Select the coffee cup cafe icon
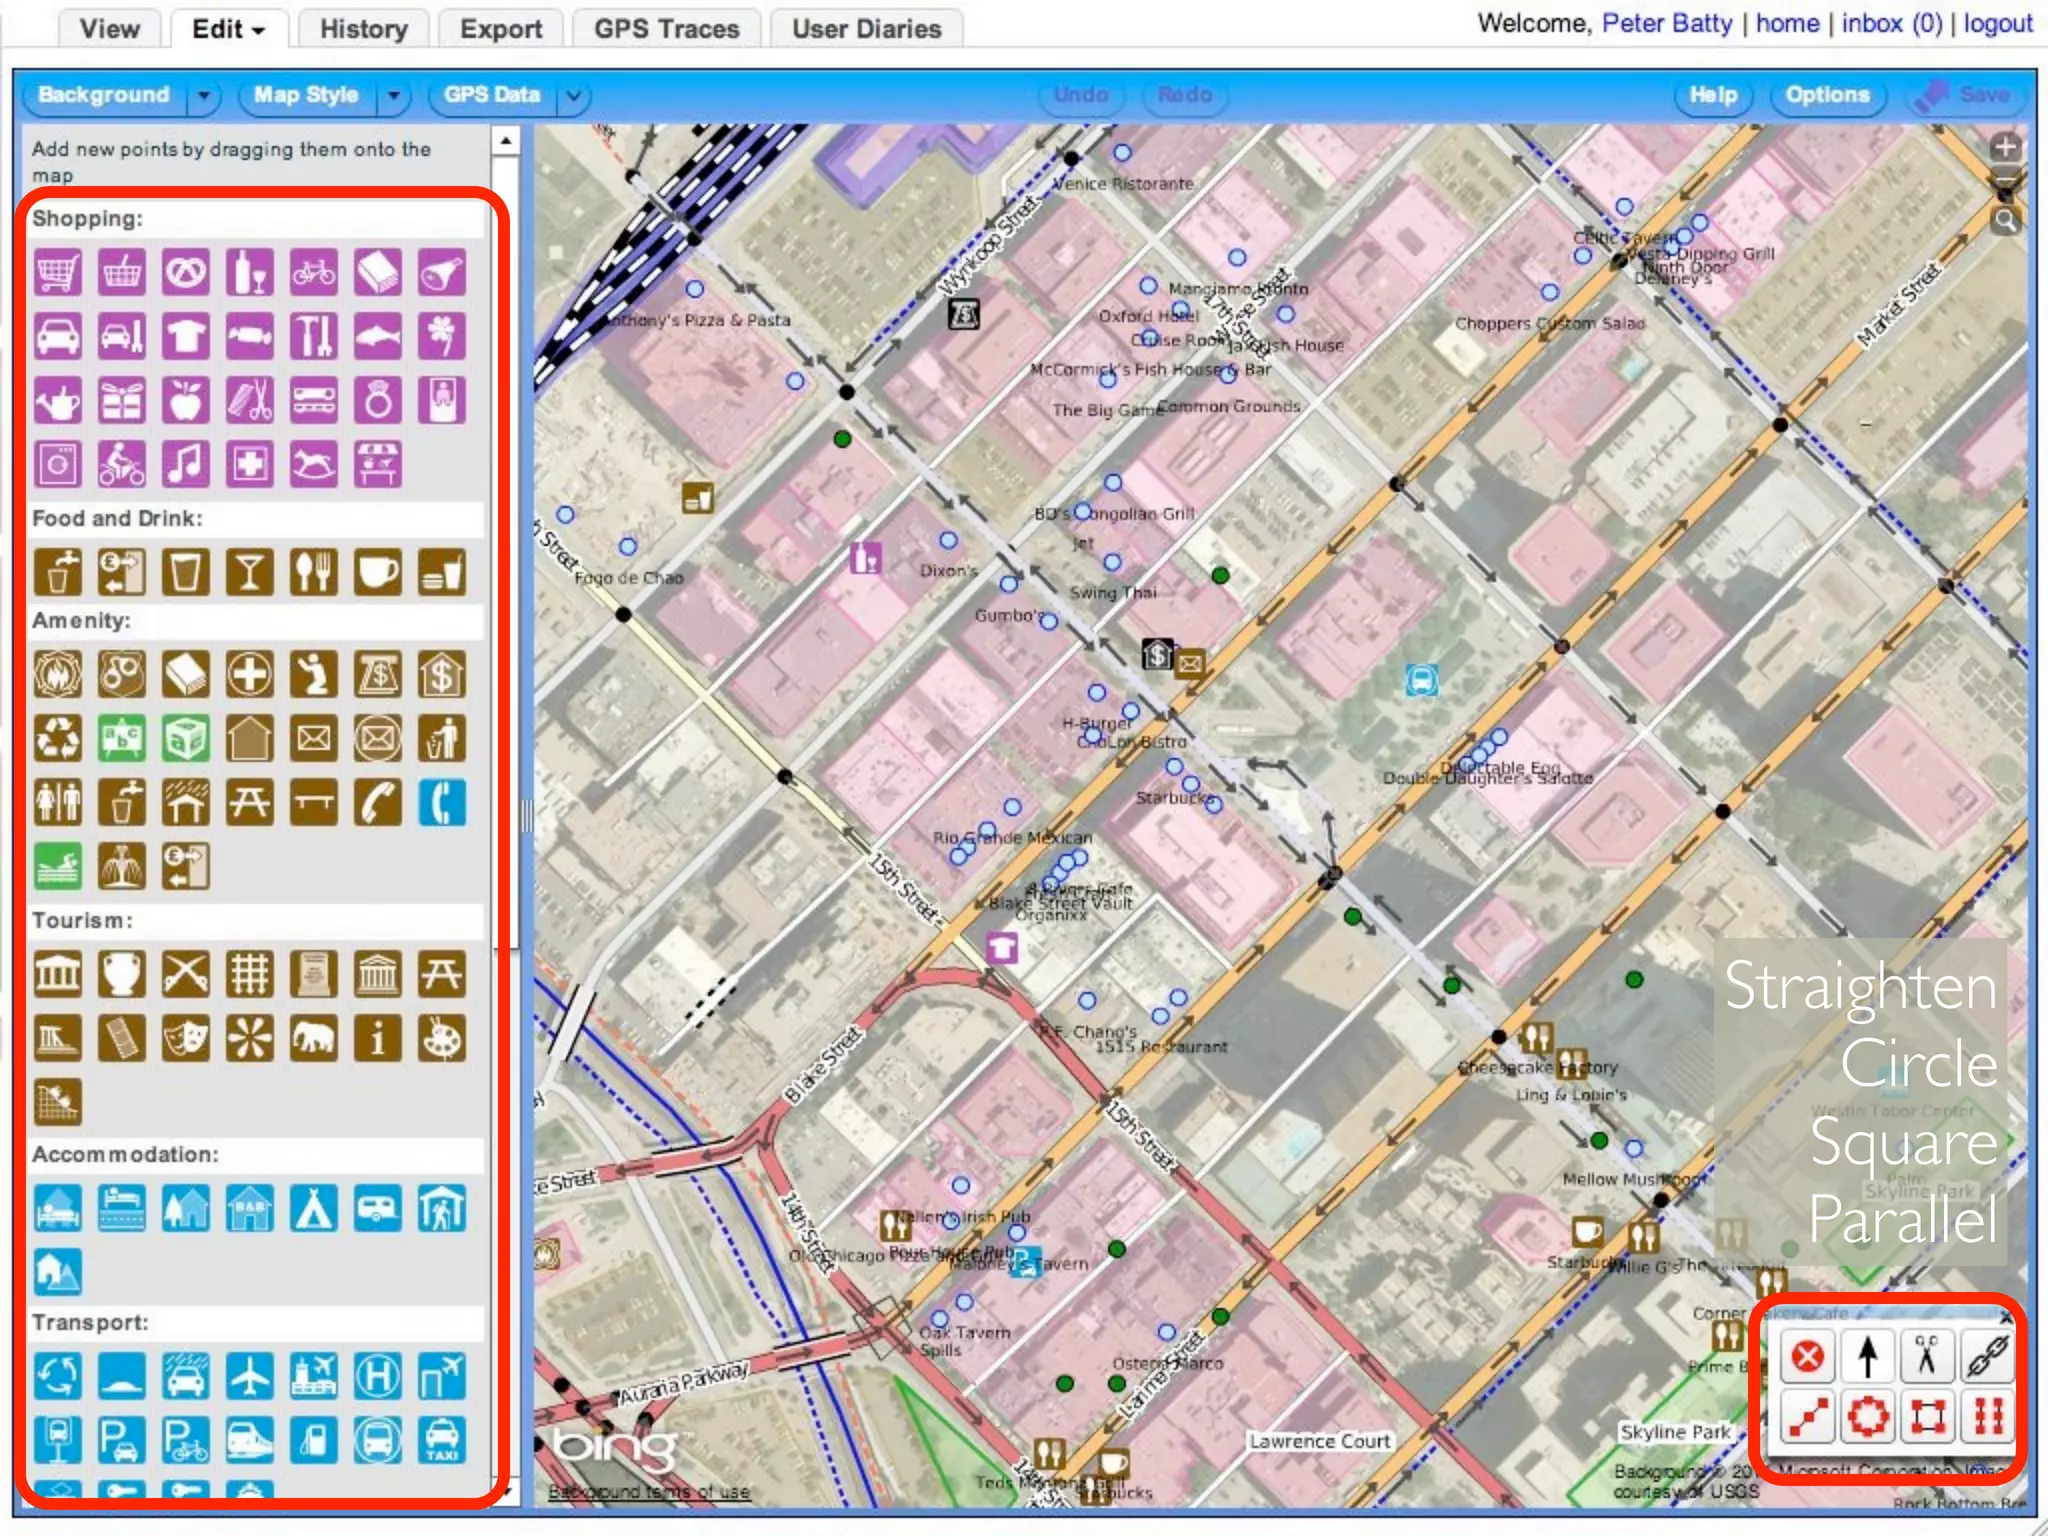2048x1536 pixels. point(377,572)
